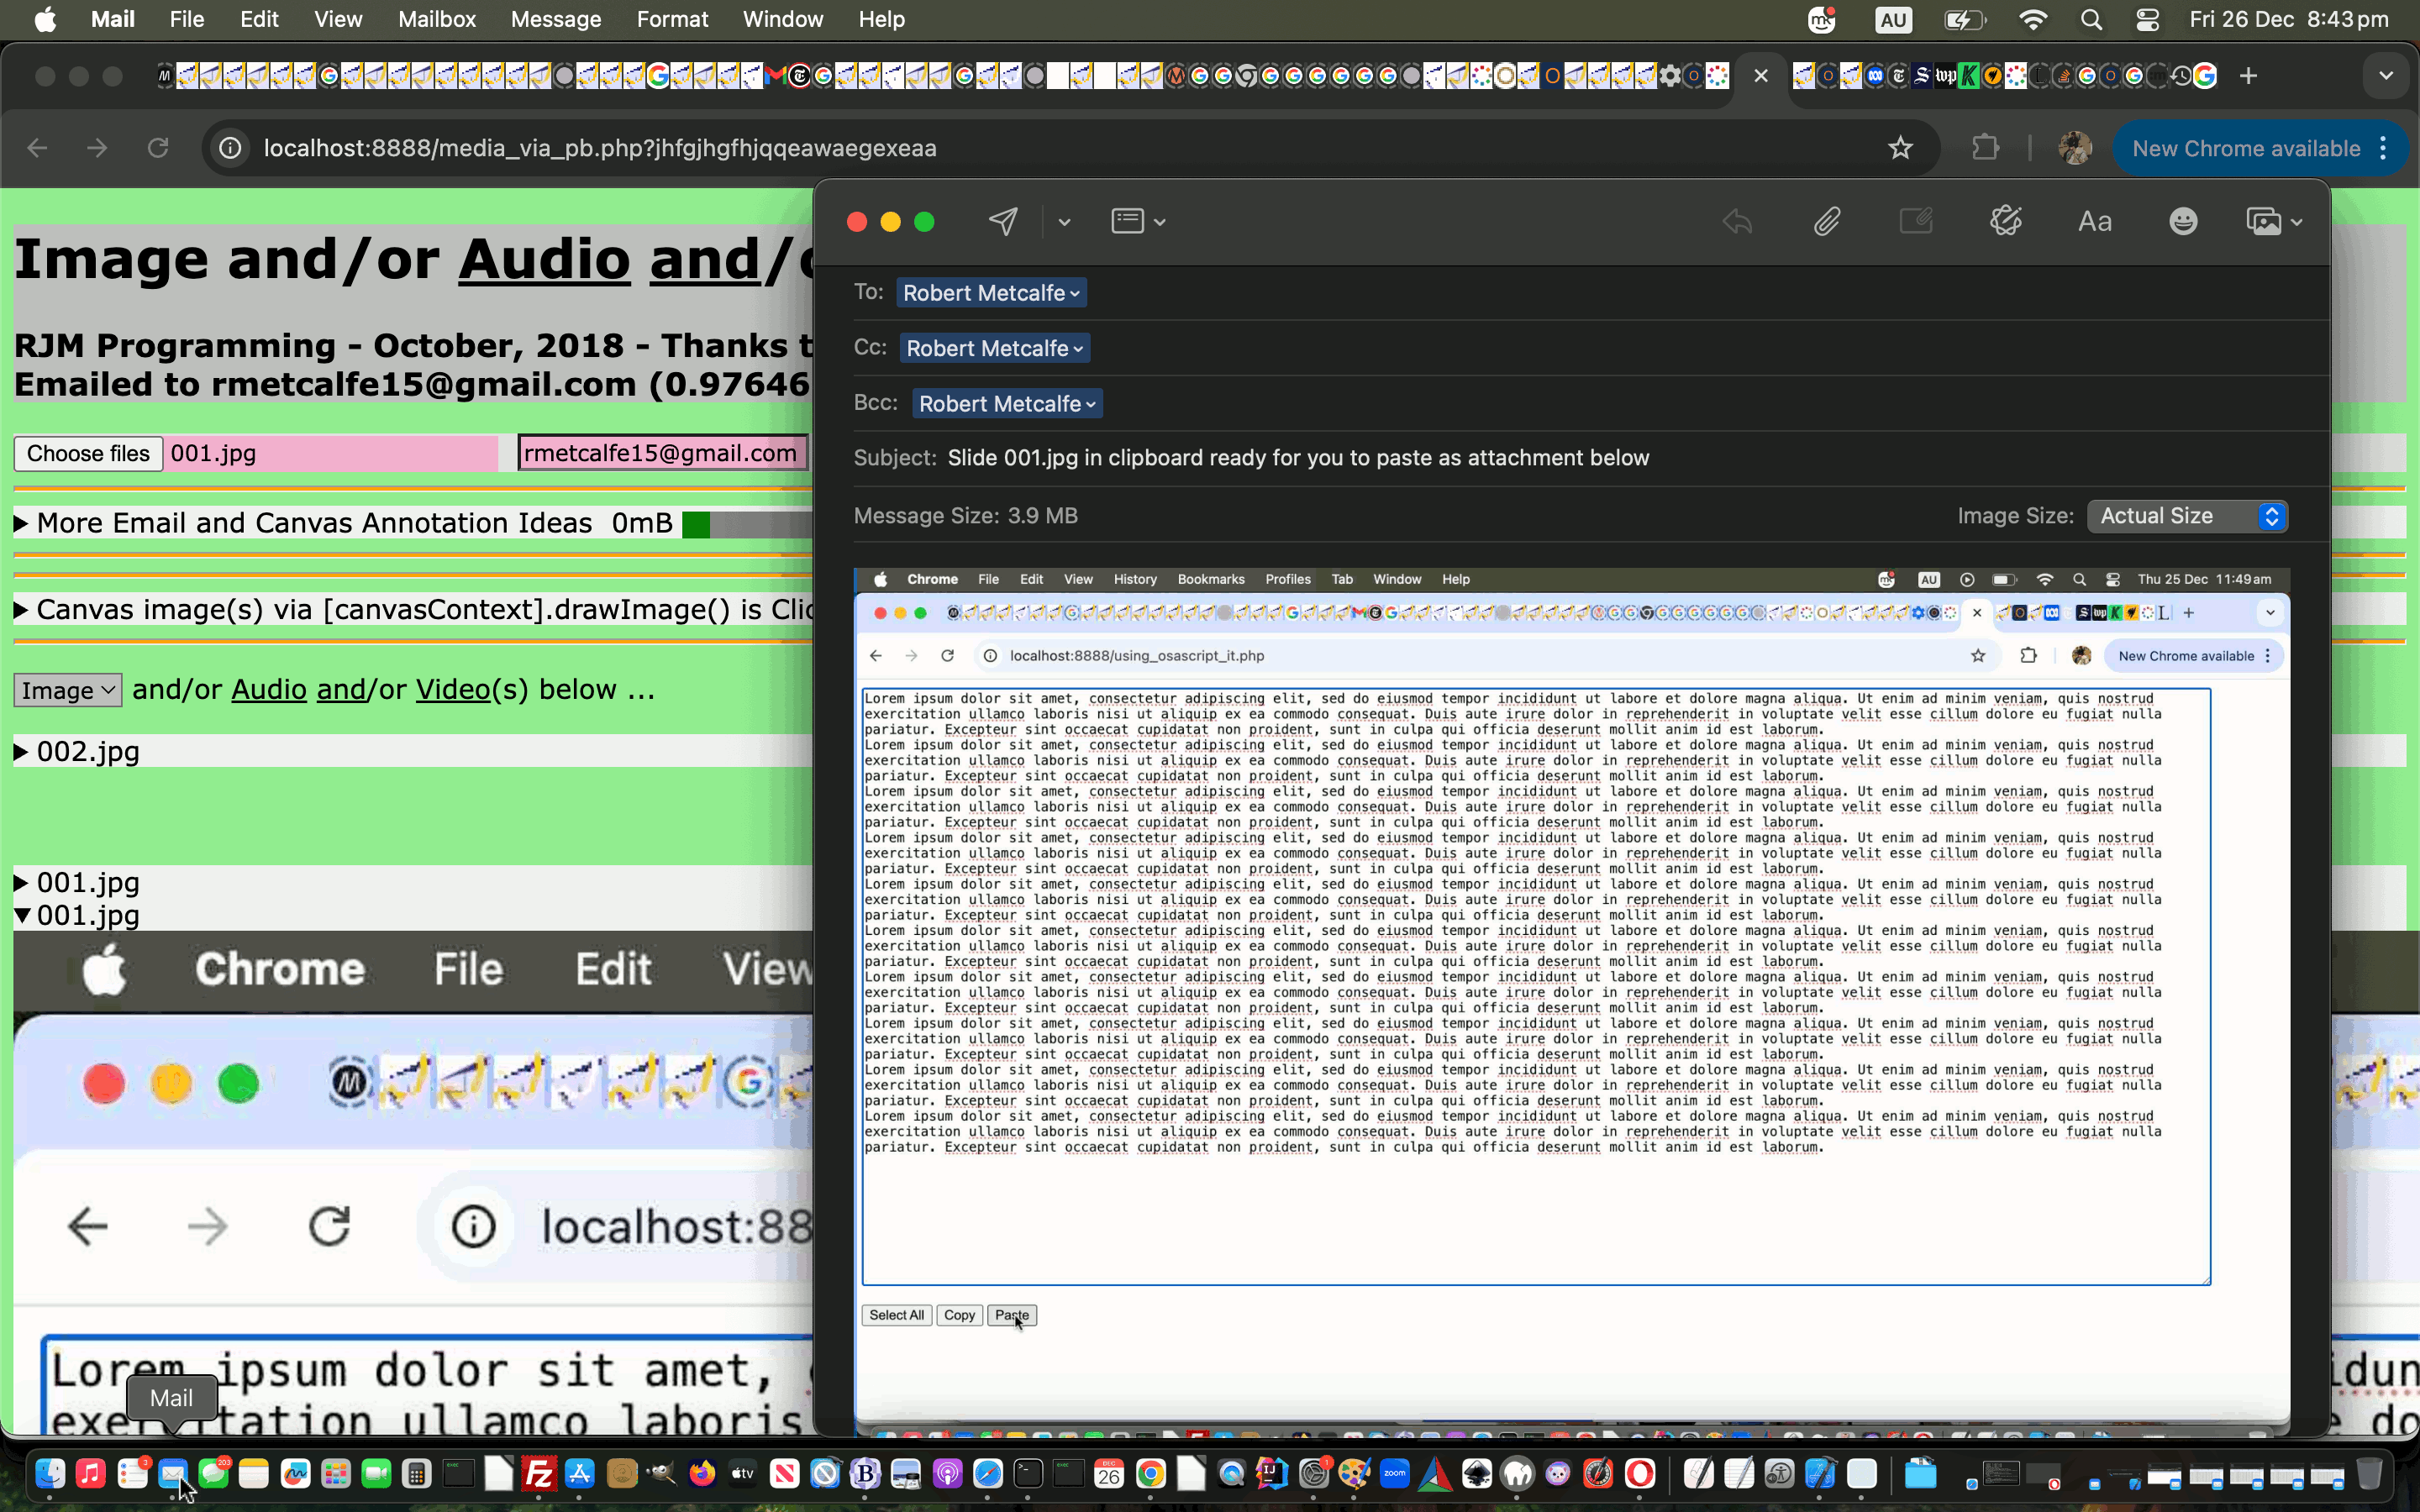Click the markup annotation icon in Mail toolbar

pyautogui.click(x=2005, y=221)
